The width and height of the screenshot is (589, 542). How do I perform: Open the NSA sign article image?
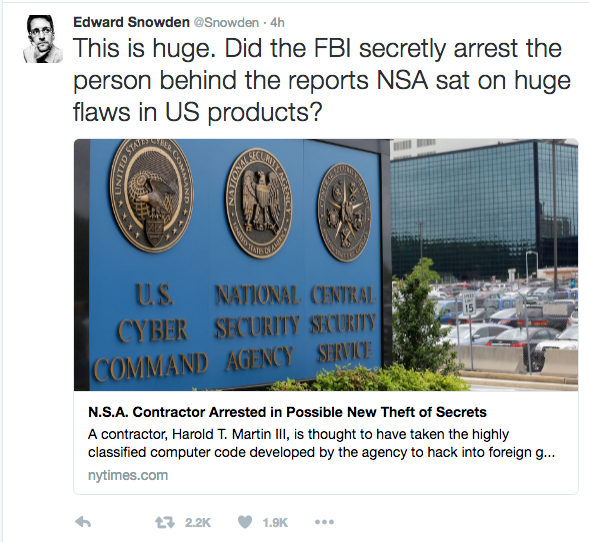pyautogui.click(x=326, y=265)
